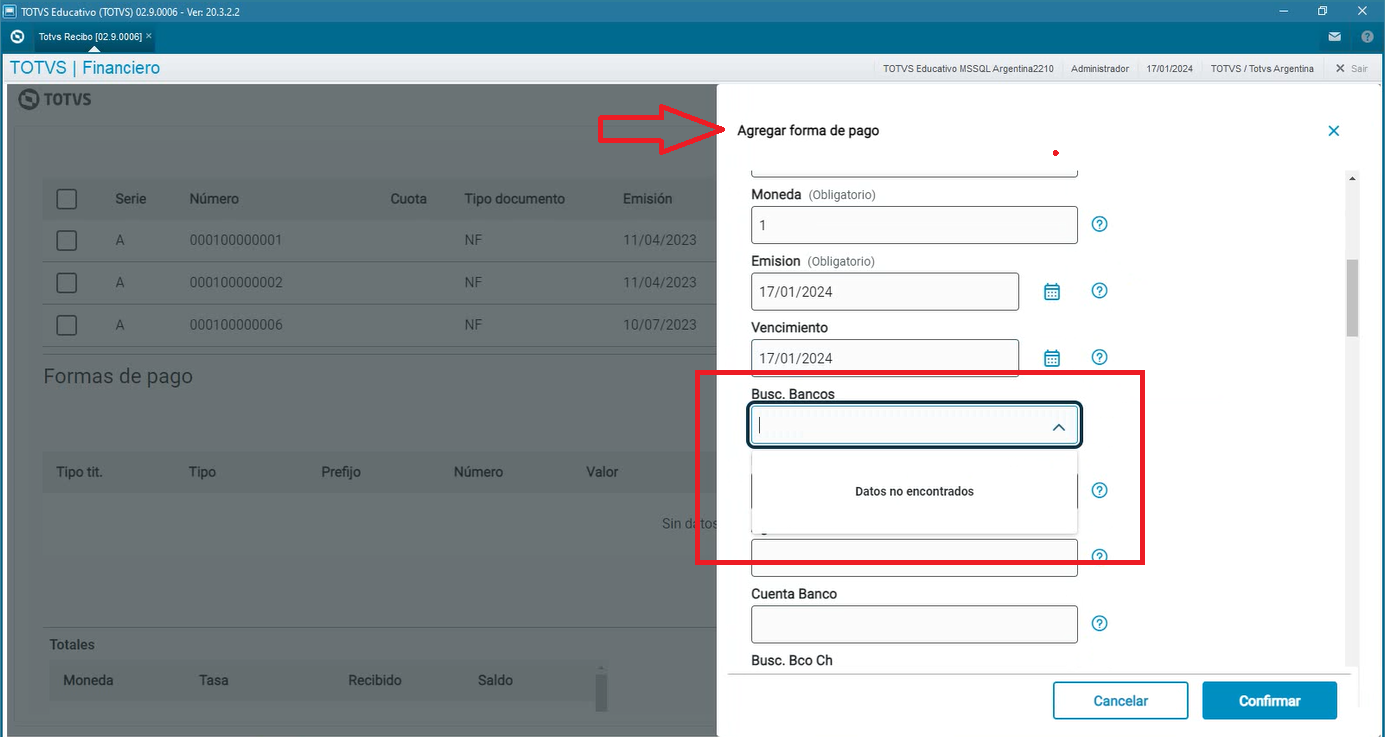The height and width of the screenshot is (737, 1385).
Task: Click the Confirmar button
Action: [1269, 701]
